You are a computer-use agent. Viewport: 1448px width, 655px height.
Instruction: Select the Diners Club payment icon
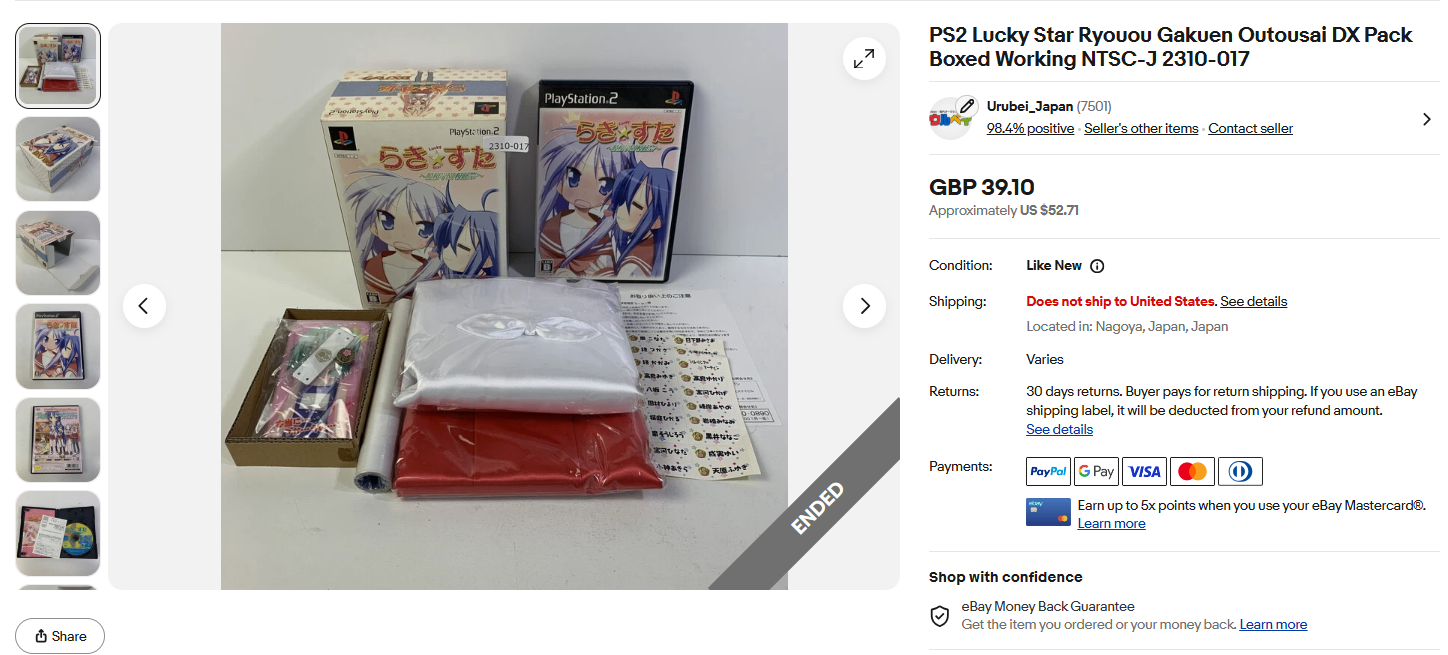pos(1240,471)
